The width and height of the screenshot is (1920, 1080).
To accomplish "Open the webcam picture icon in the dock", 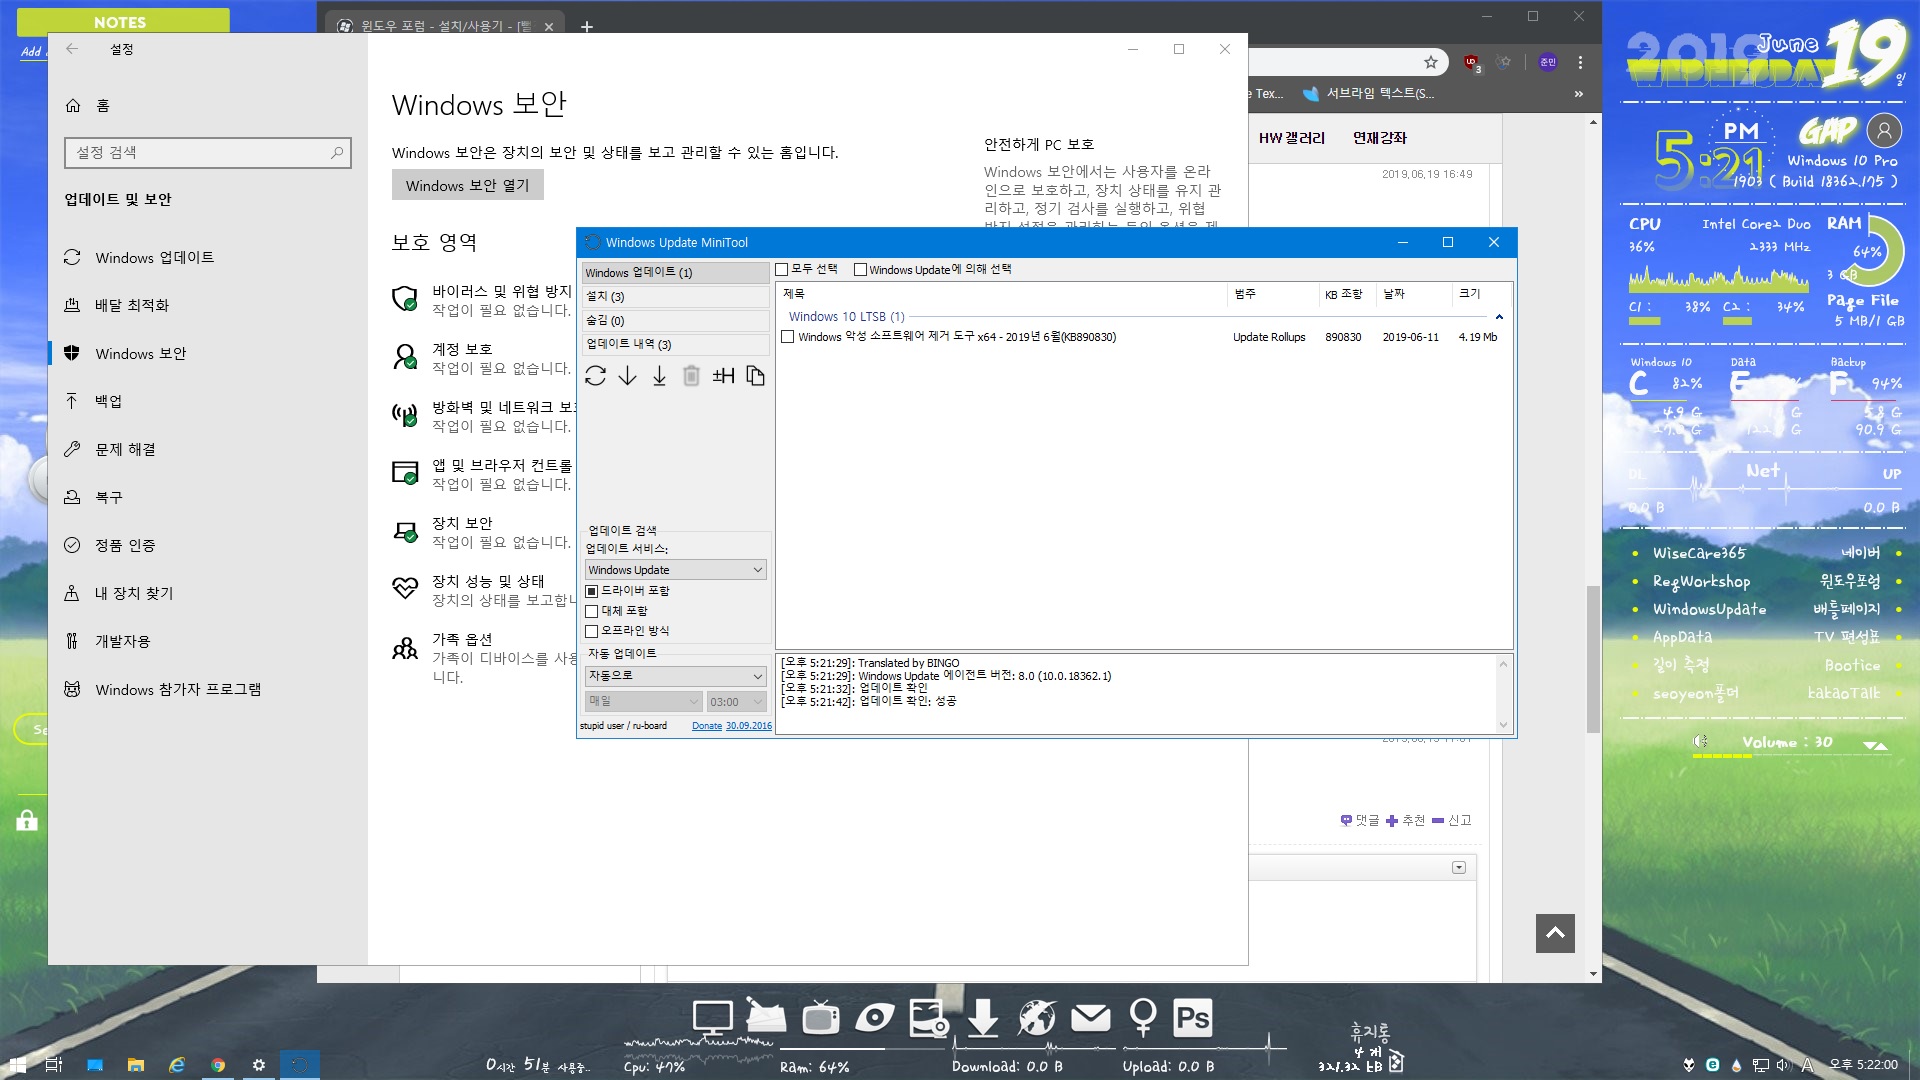I will click(x=928, y=1018).
